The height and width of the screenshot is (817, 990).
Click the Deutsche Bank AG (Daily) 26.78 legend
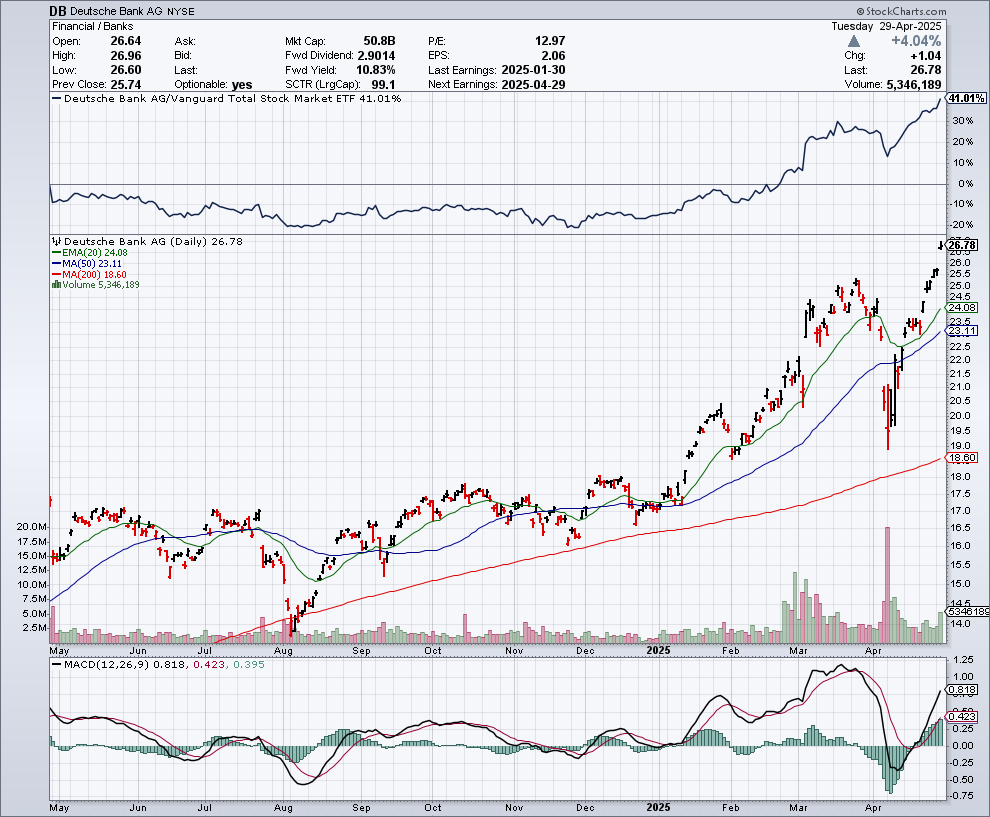pyautogui.click(x=153, y=241)
